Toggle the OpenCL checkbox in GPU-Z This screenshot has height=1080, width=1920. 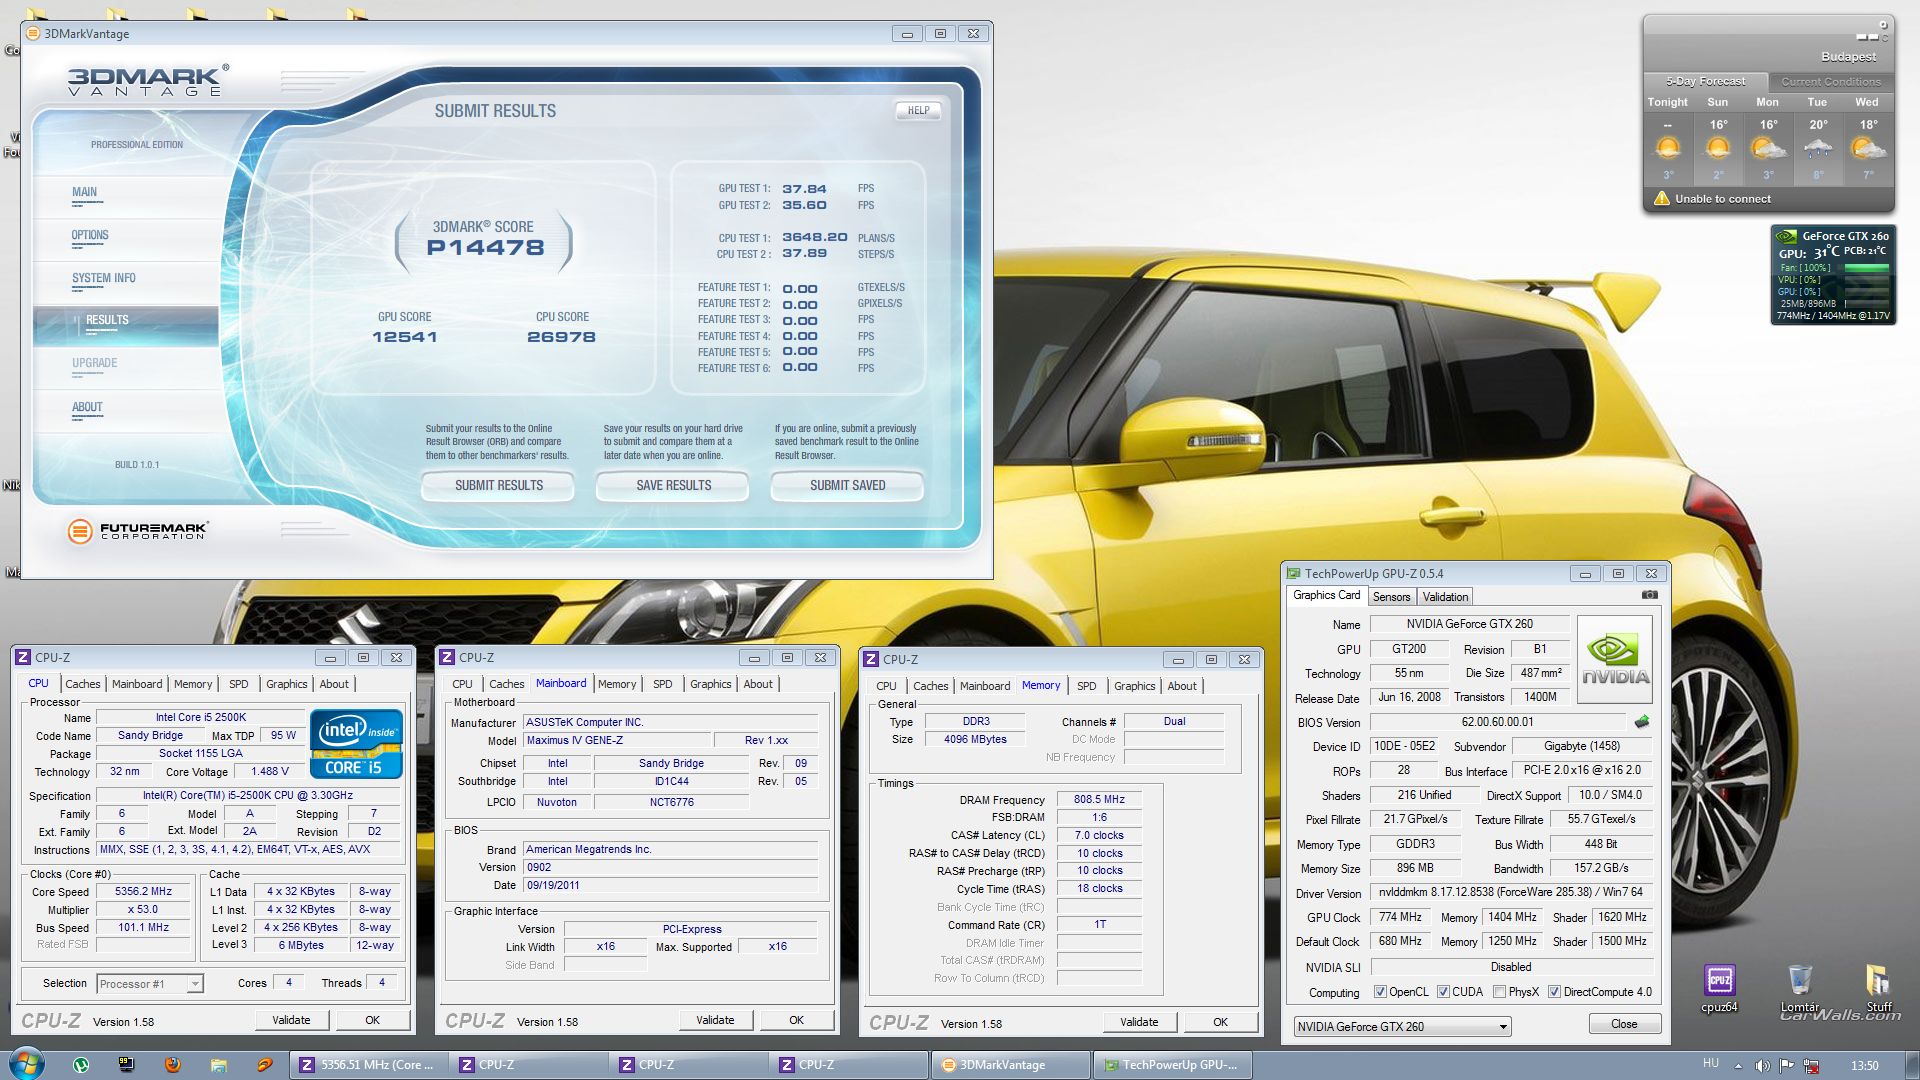1380,992
